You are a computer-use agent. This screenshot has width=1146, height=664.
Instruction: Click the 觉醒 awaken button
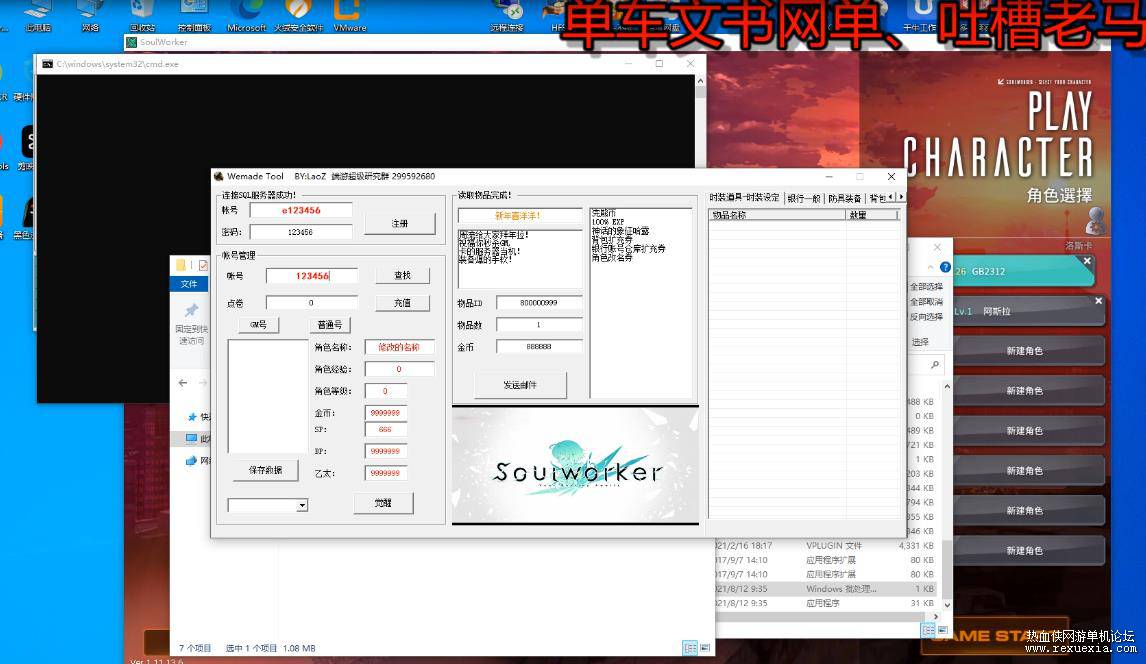point(384,503)
